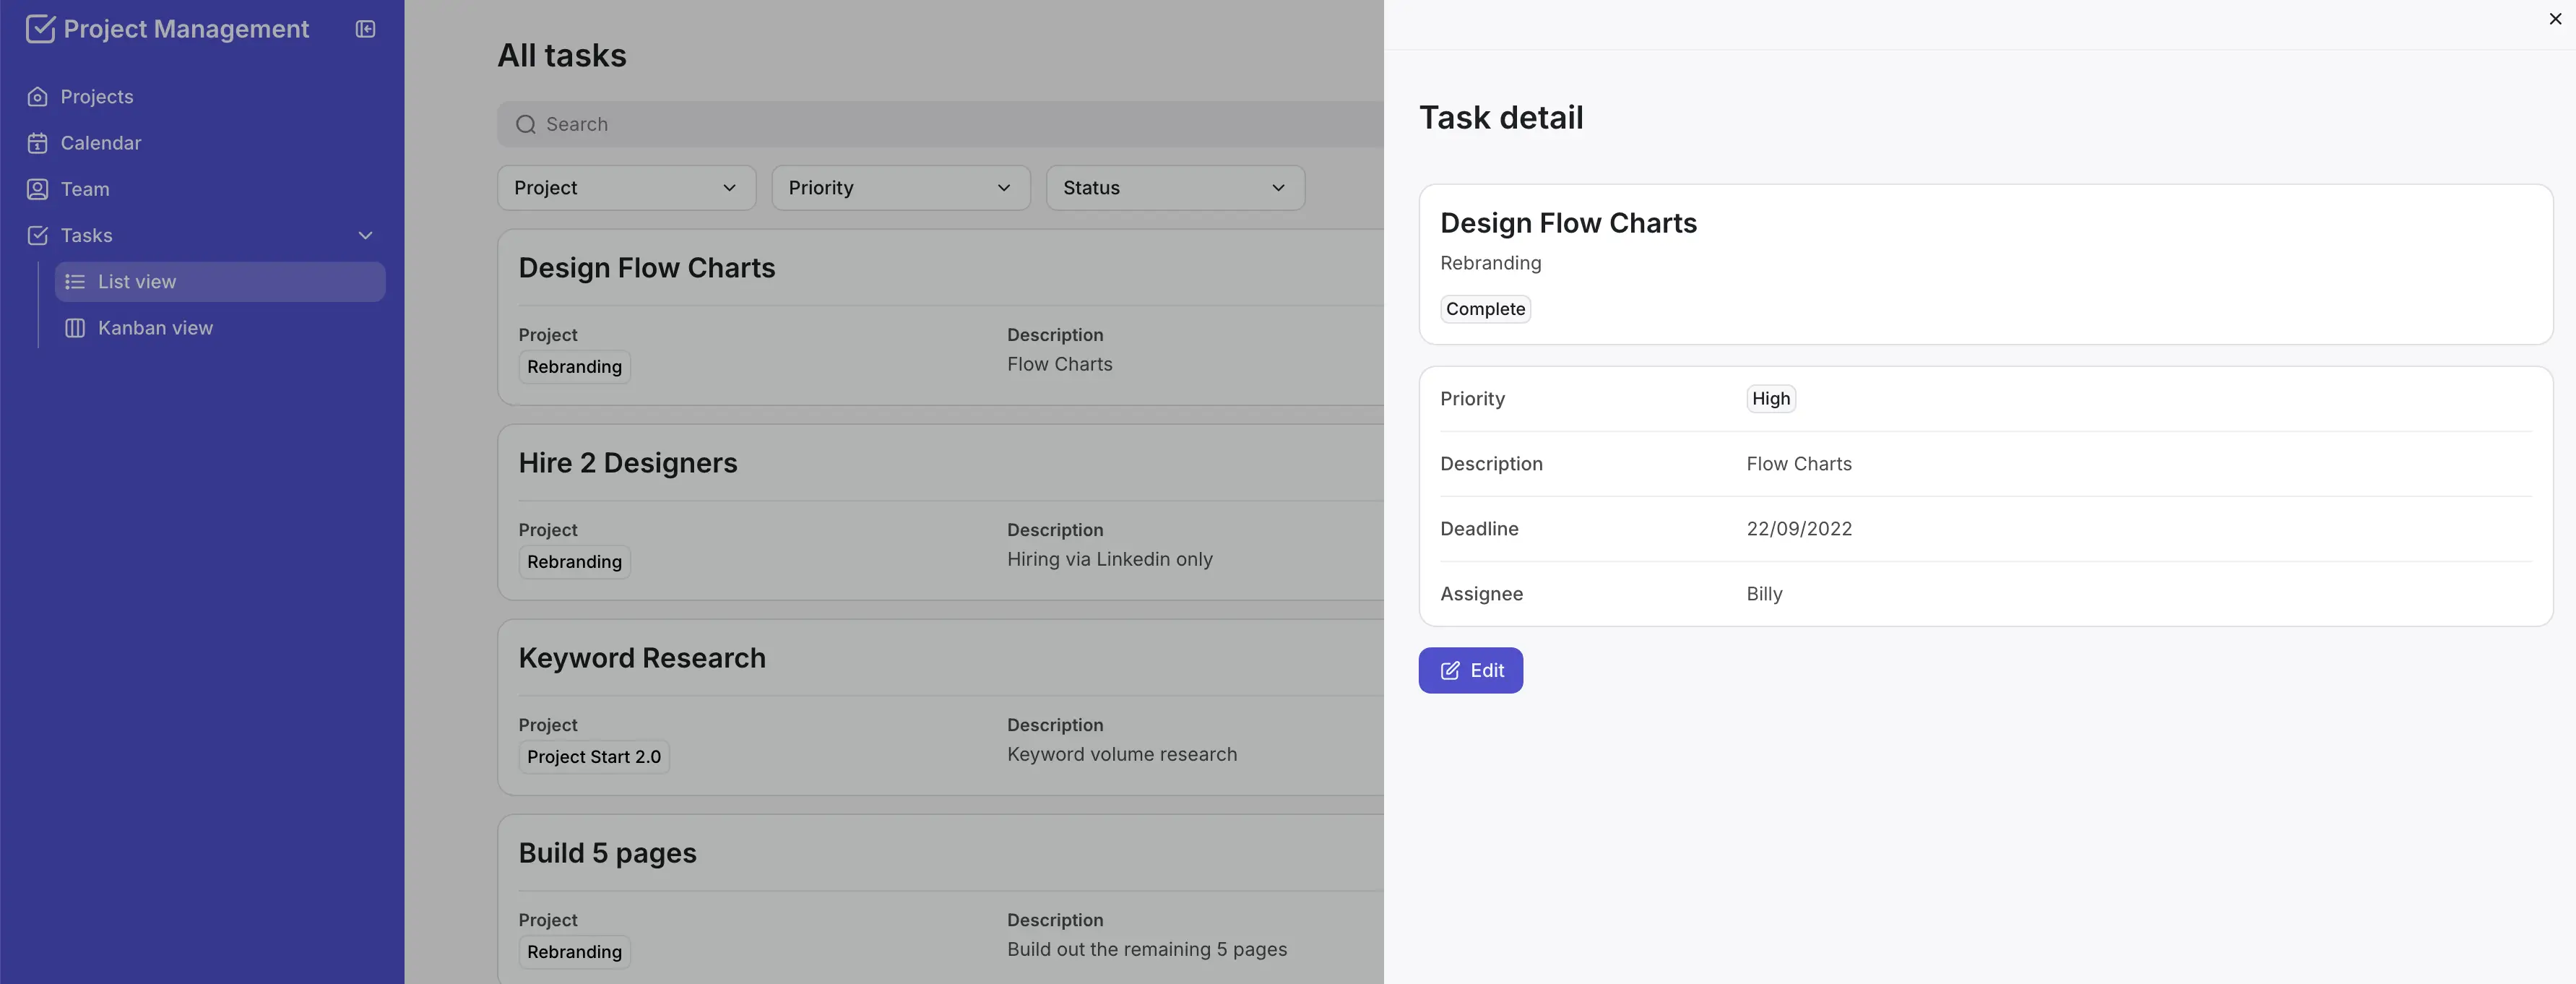Collapse the Tasks section chevron
2576x984 pixels.
click(365, 235)
